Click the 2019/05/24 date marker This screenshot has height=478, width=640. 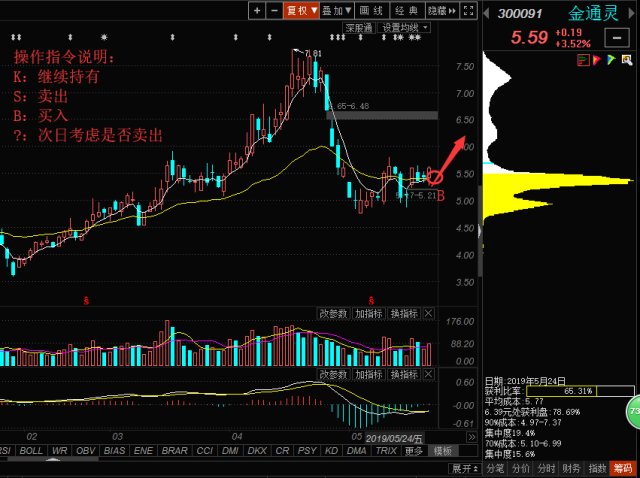pyautogui.click(x=394, y=439)
